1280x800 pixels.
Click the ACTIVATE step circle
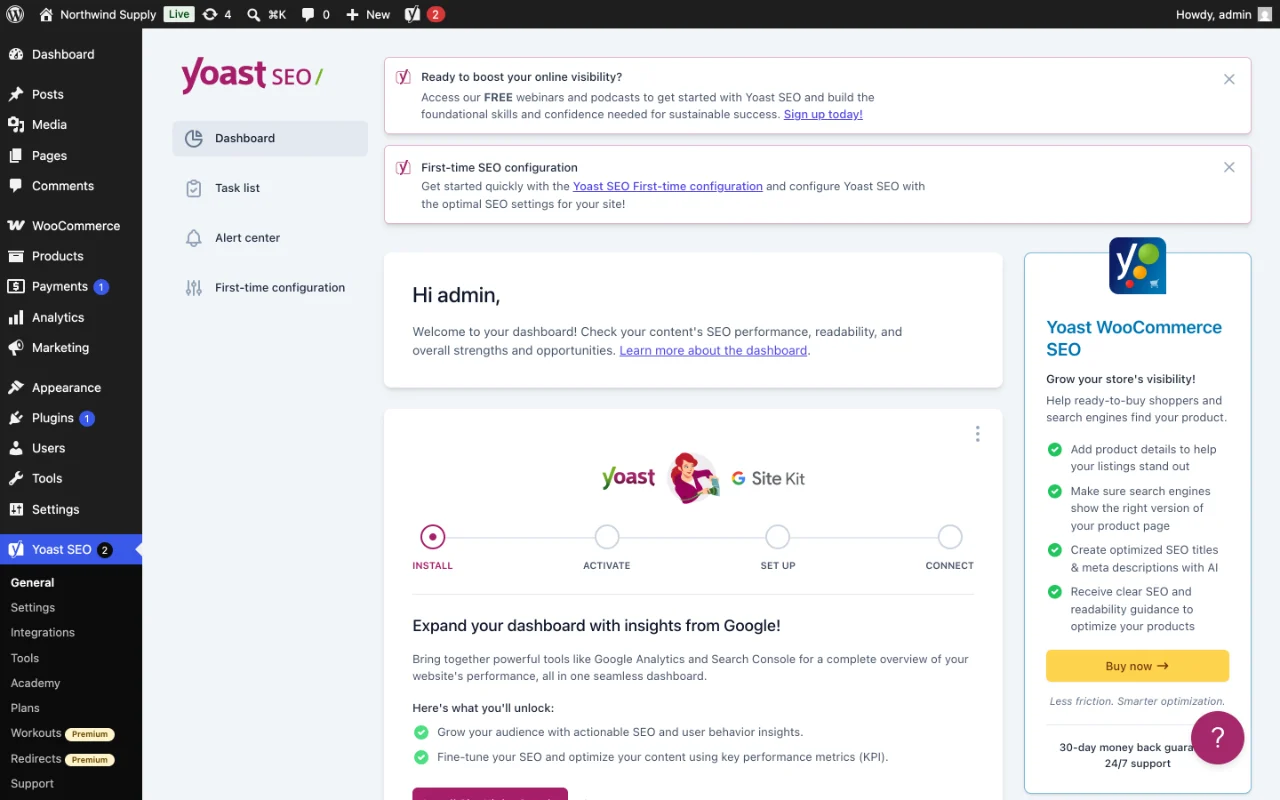pos(607,537)
